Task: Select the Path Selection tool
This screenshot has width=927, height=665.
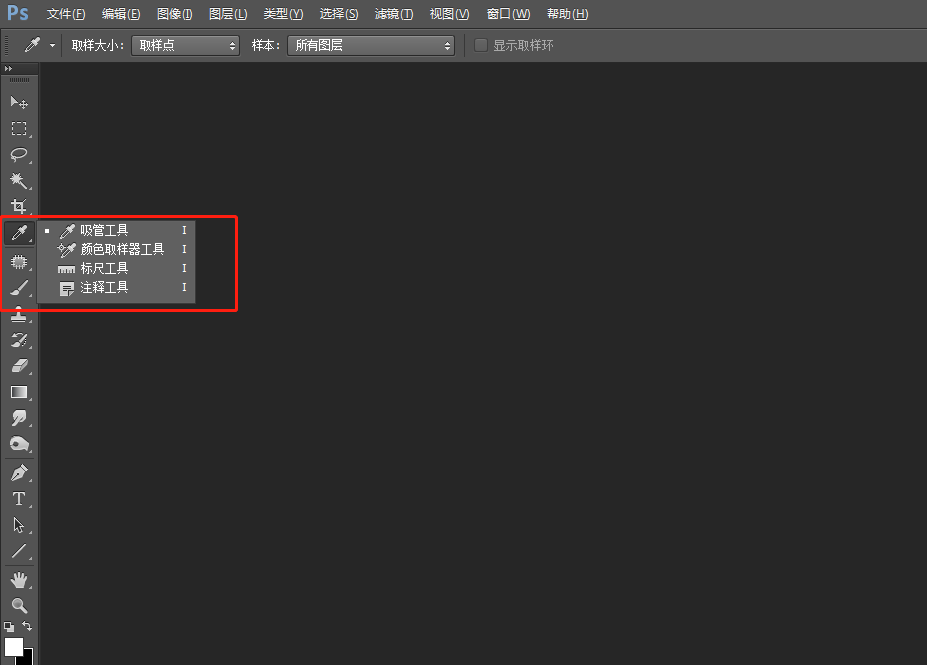Action: point(19,525)
